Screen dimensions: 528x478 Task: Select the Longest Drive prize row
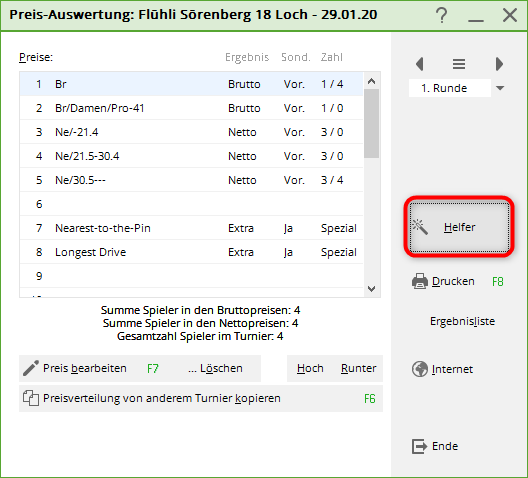pyautogui.click(x=191, y=252)
